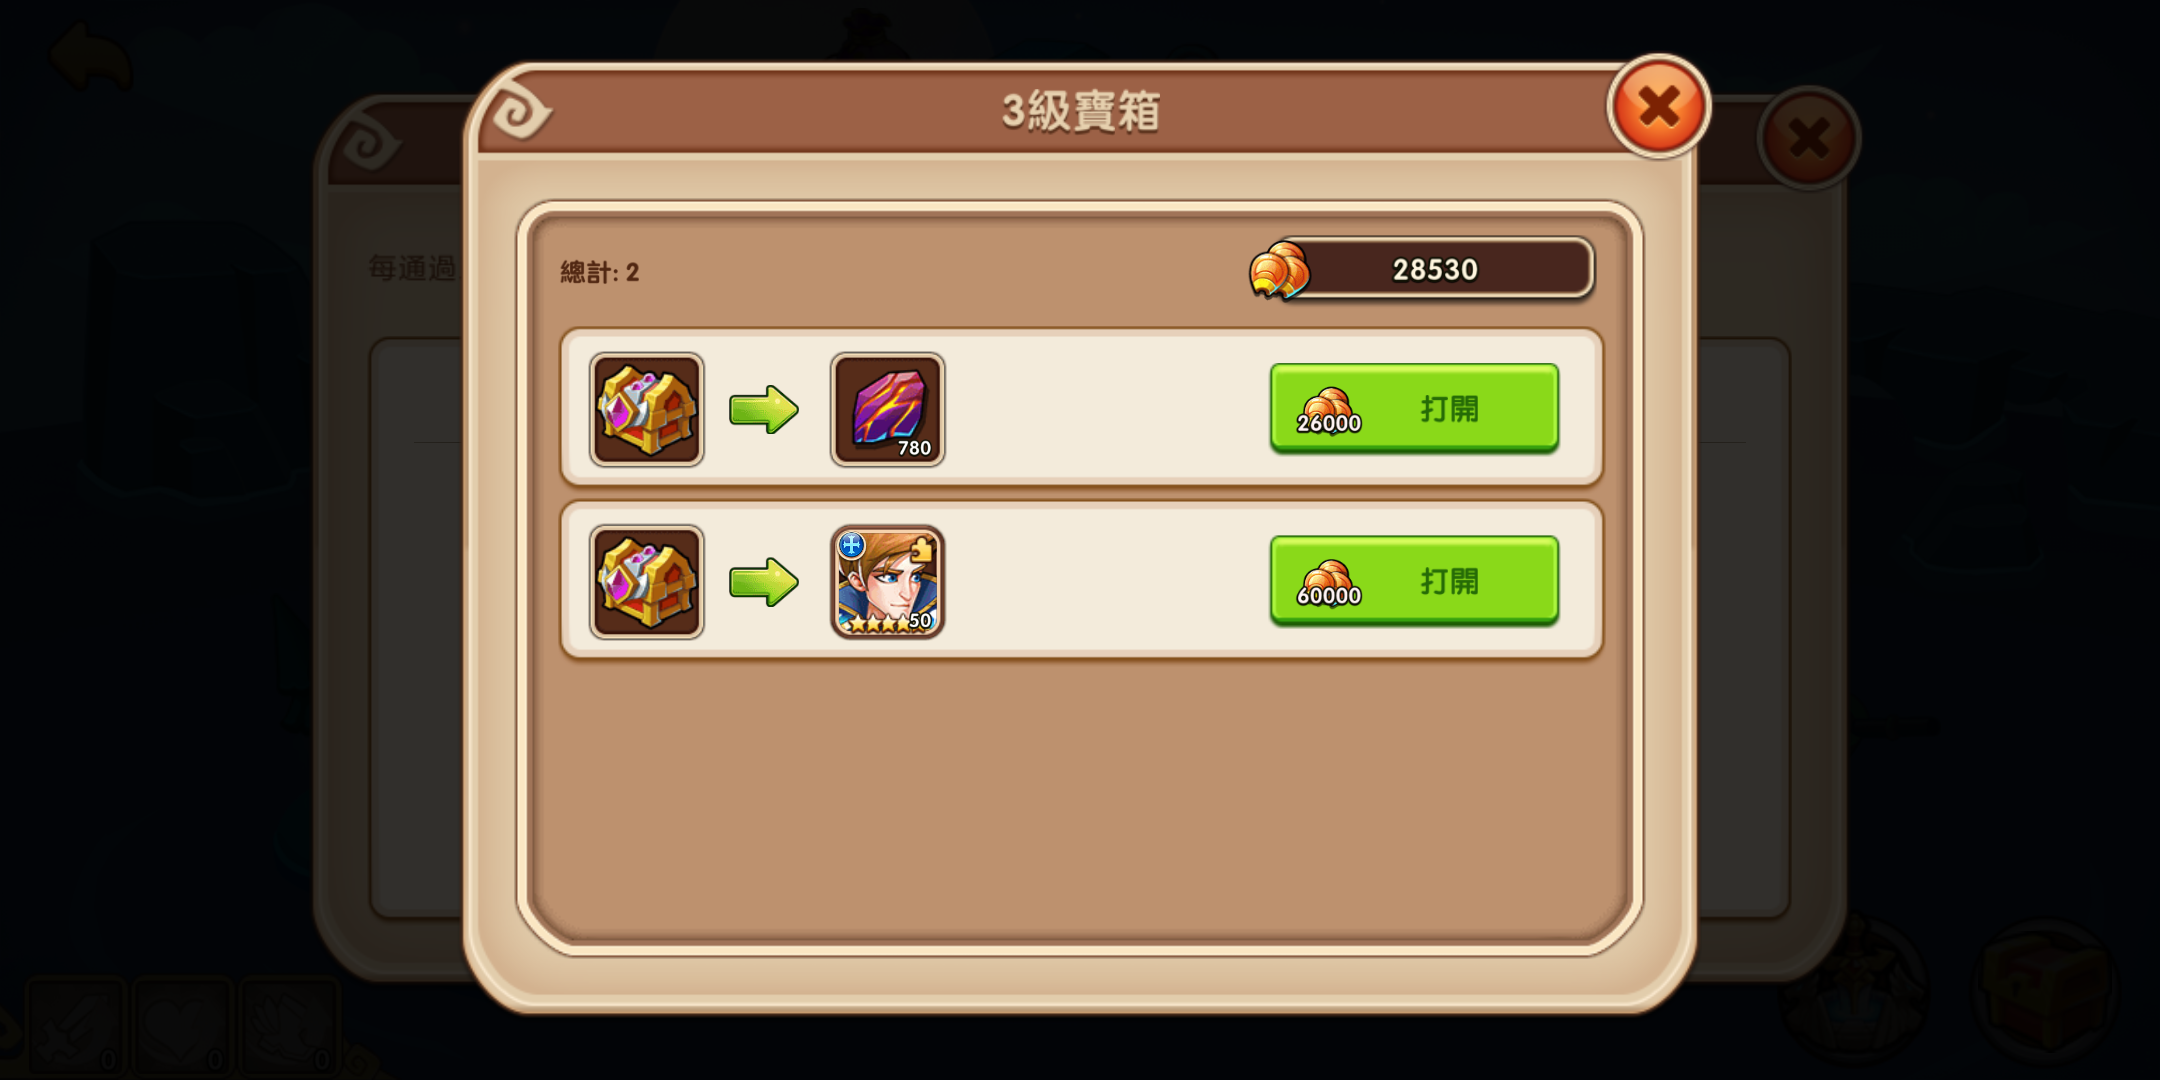This screenshot has width=2160, height=1080.
Task: Open the chest costing 60000 shells
Action: [x=1414, y=581]
